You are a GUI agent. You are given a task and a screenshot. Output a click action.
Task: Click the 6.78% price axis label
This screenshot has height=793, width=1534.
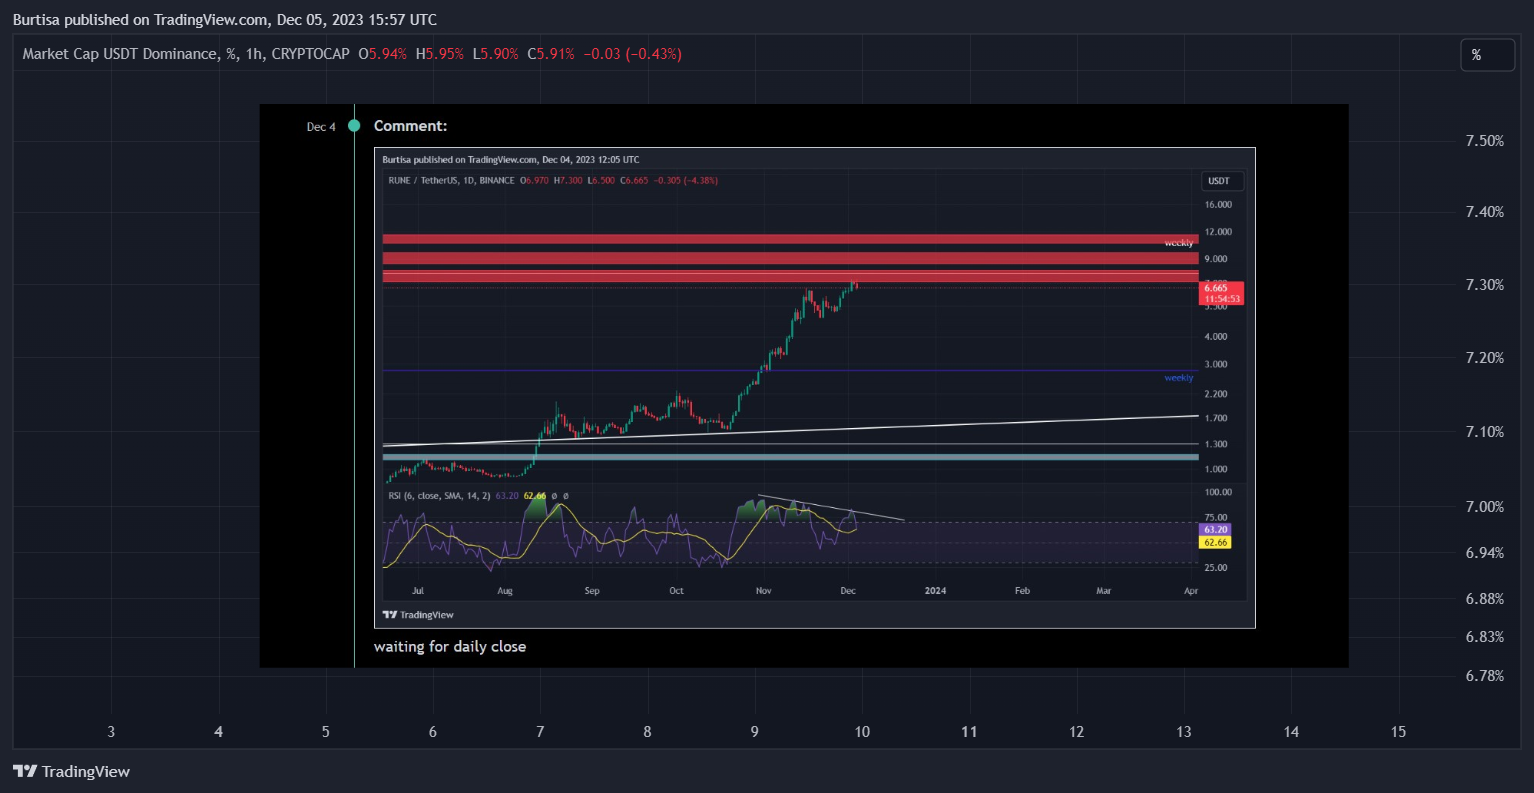tap(1485, 676)
